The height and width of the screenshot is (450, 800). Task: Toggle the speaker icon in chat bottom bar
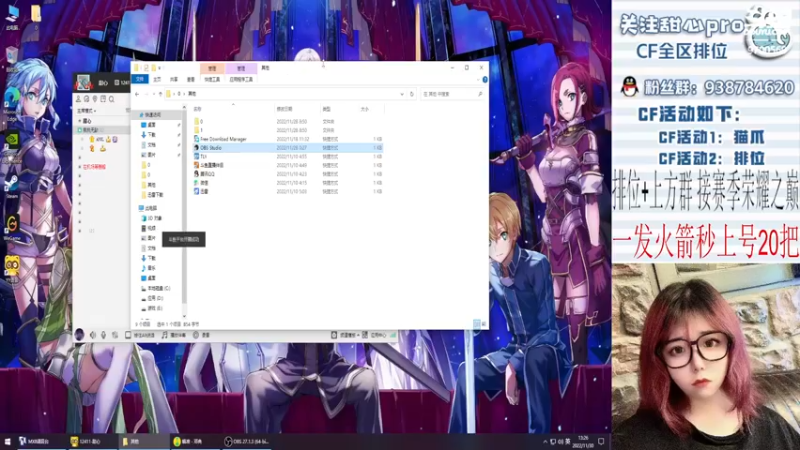tap(92, 335)
